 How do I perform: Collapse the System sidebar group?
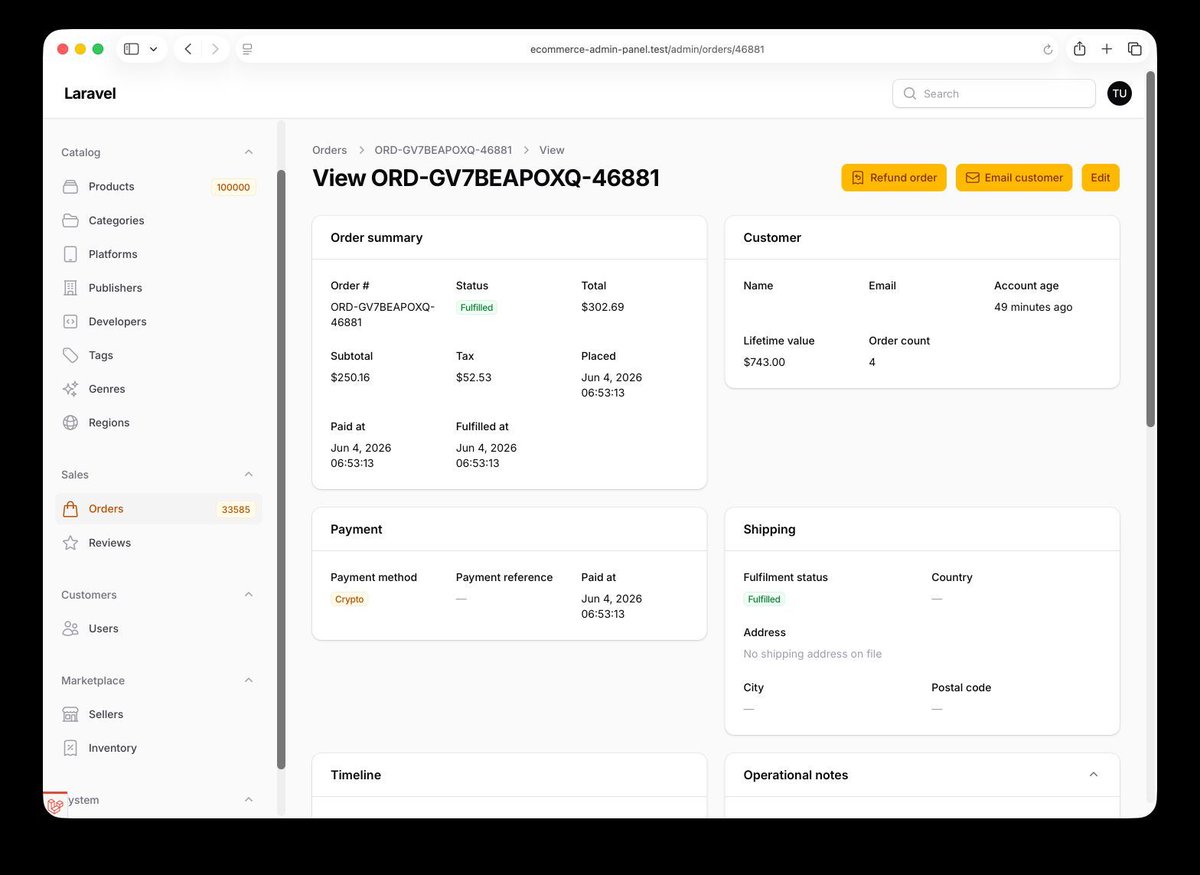pos(249,801)
